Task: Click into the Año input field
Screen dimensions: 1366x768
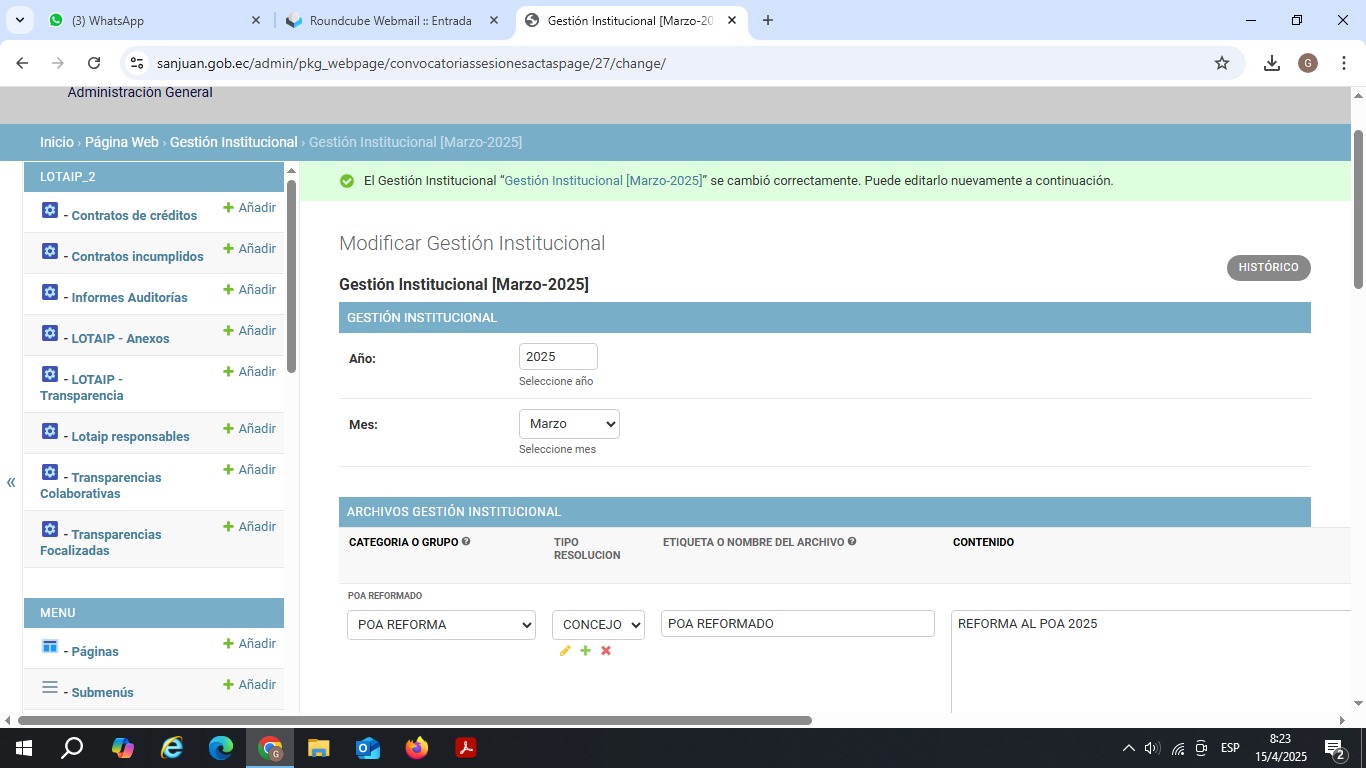Action: [558, 357]
